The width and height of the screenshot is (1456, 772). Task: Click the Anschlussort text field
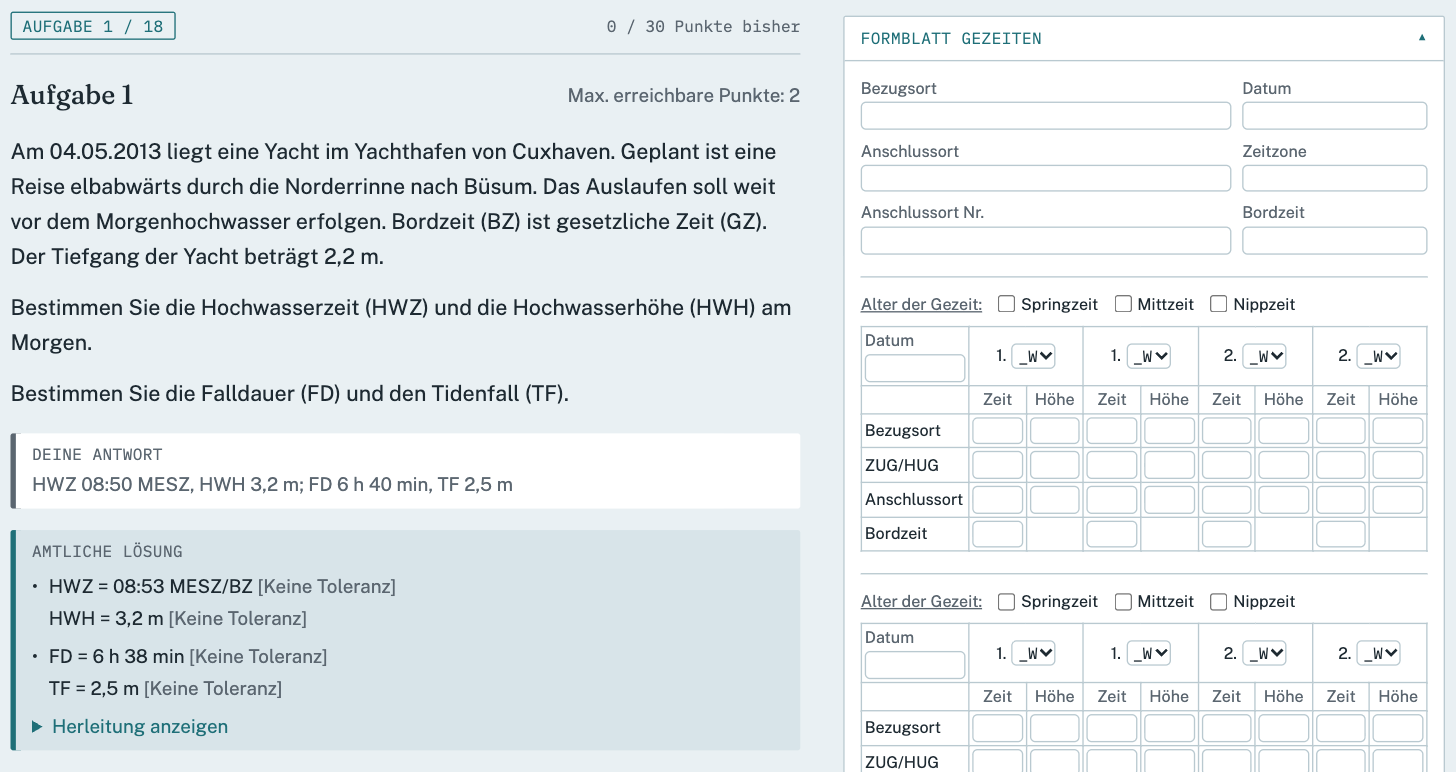click(1046, 178)
